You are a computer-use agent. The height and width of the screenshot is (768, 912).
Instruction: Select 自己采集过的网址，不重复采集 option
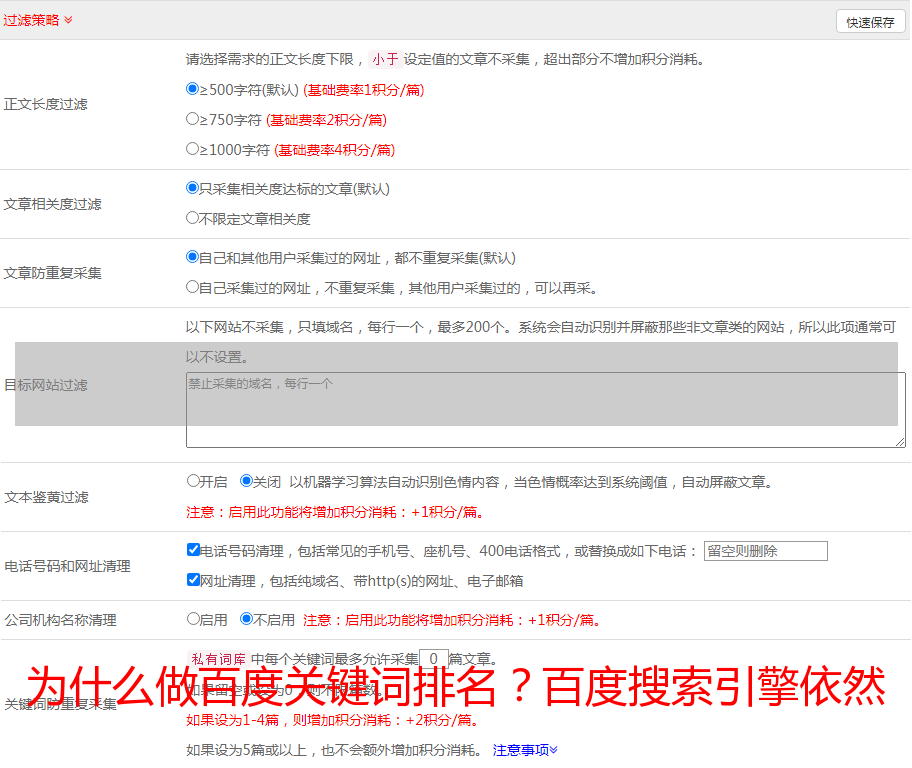(x=192, y=287)
